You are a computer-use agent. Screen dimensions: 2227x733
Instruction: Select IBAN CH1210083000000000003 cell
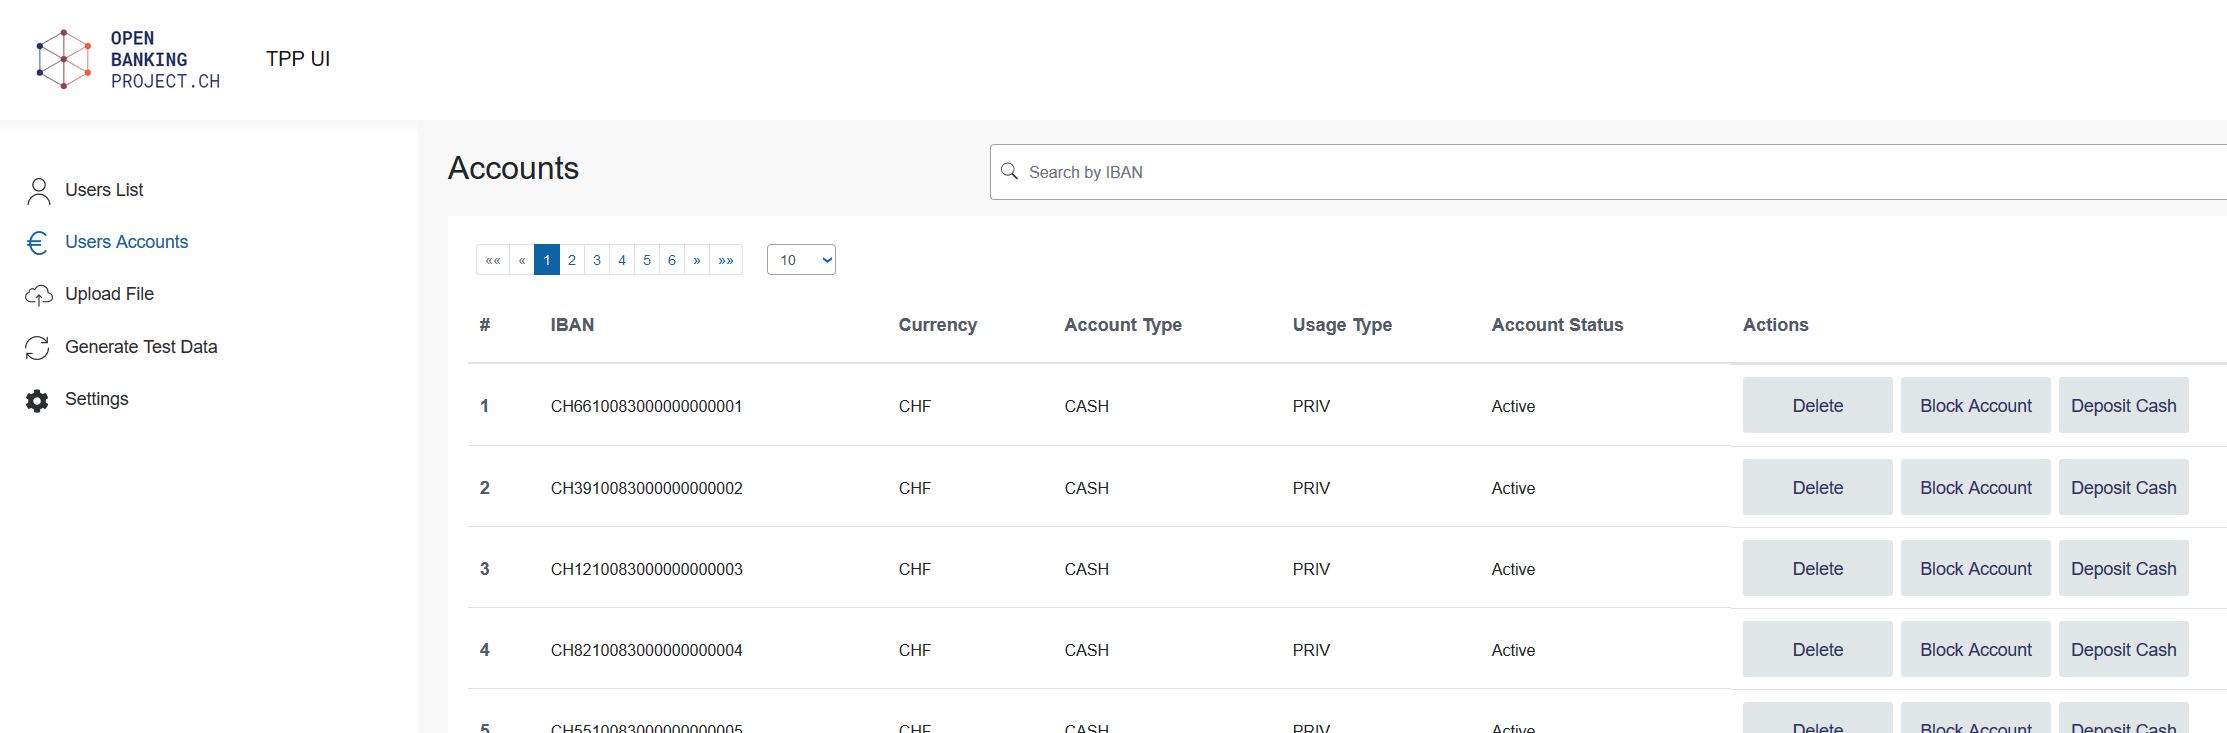click(x=646, y=569)
